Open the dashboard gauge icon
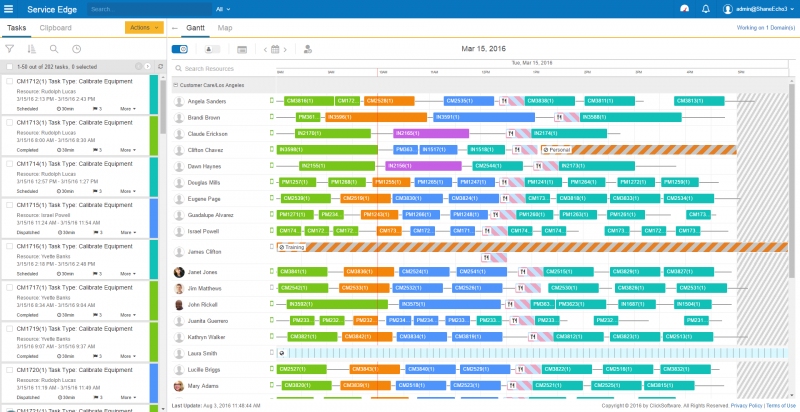The image size is (800, 412). pos(685,9)
